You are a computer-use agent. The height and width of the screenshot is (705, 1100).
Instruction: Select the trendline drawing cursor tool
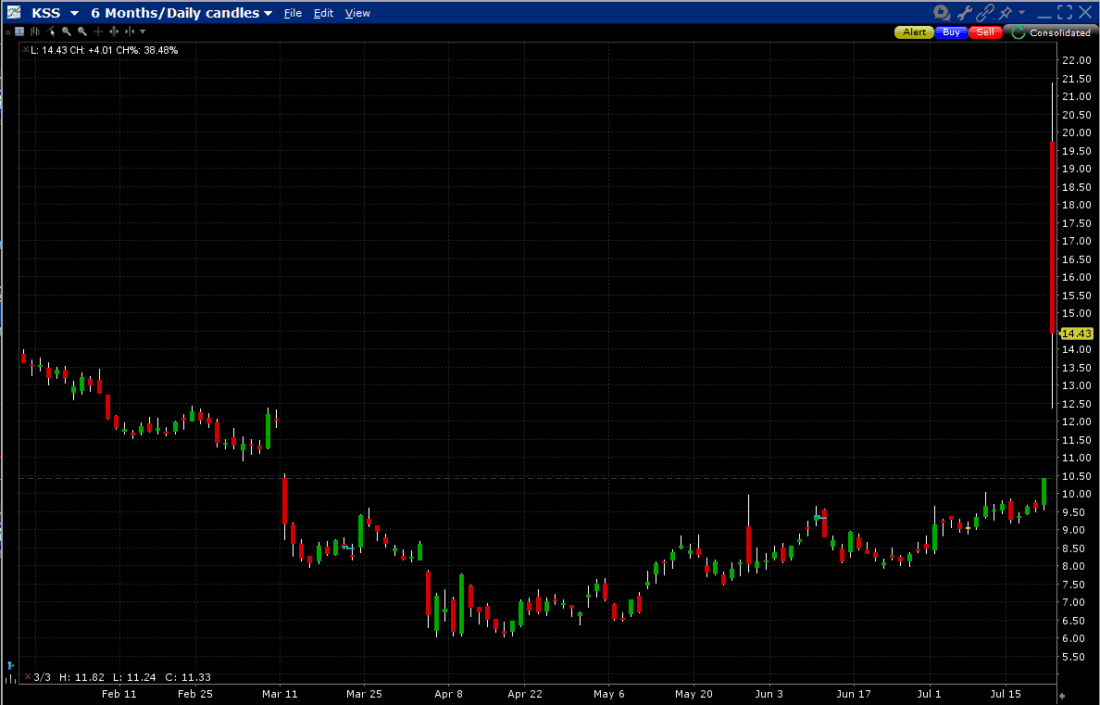[x=51, y=32]
